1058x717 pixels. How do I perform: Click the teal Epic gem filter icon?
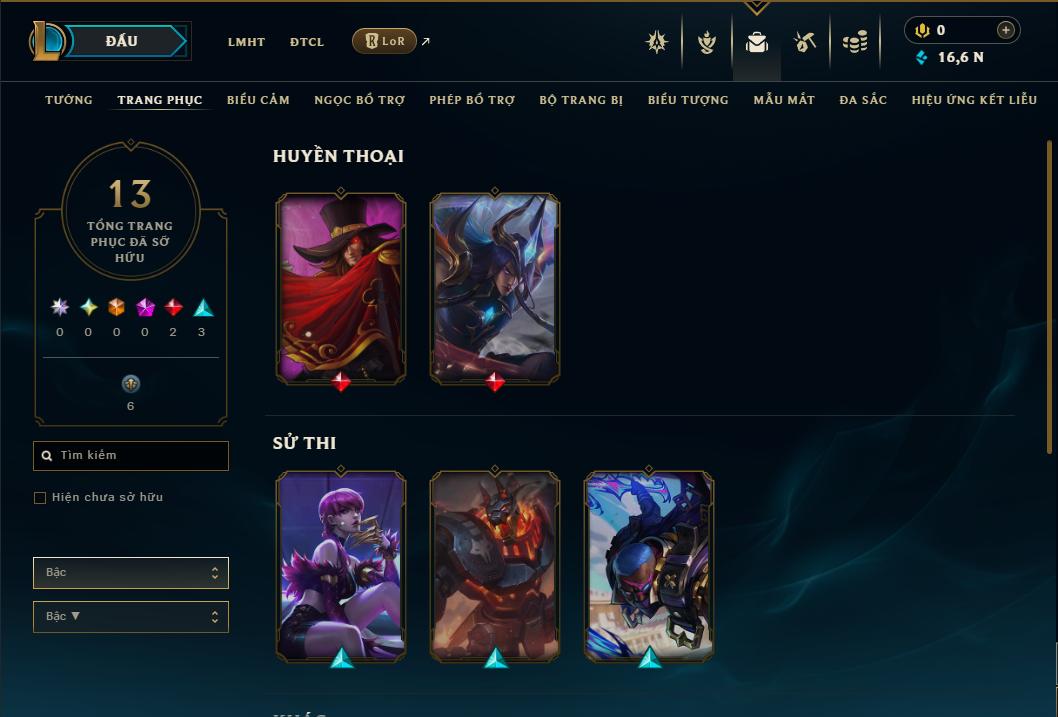203,308
